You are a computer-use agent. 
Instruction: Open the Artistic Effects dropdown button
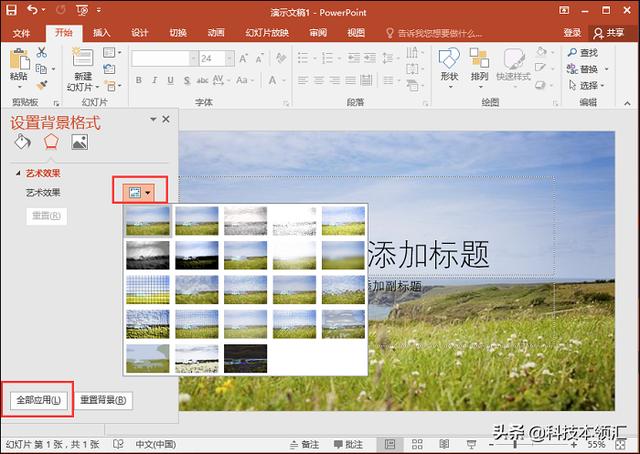[139, 192]
